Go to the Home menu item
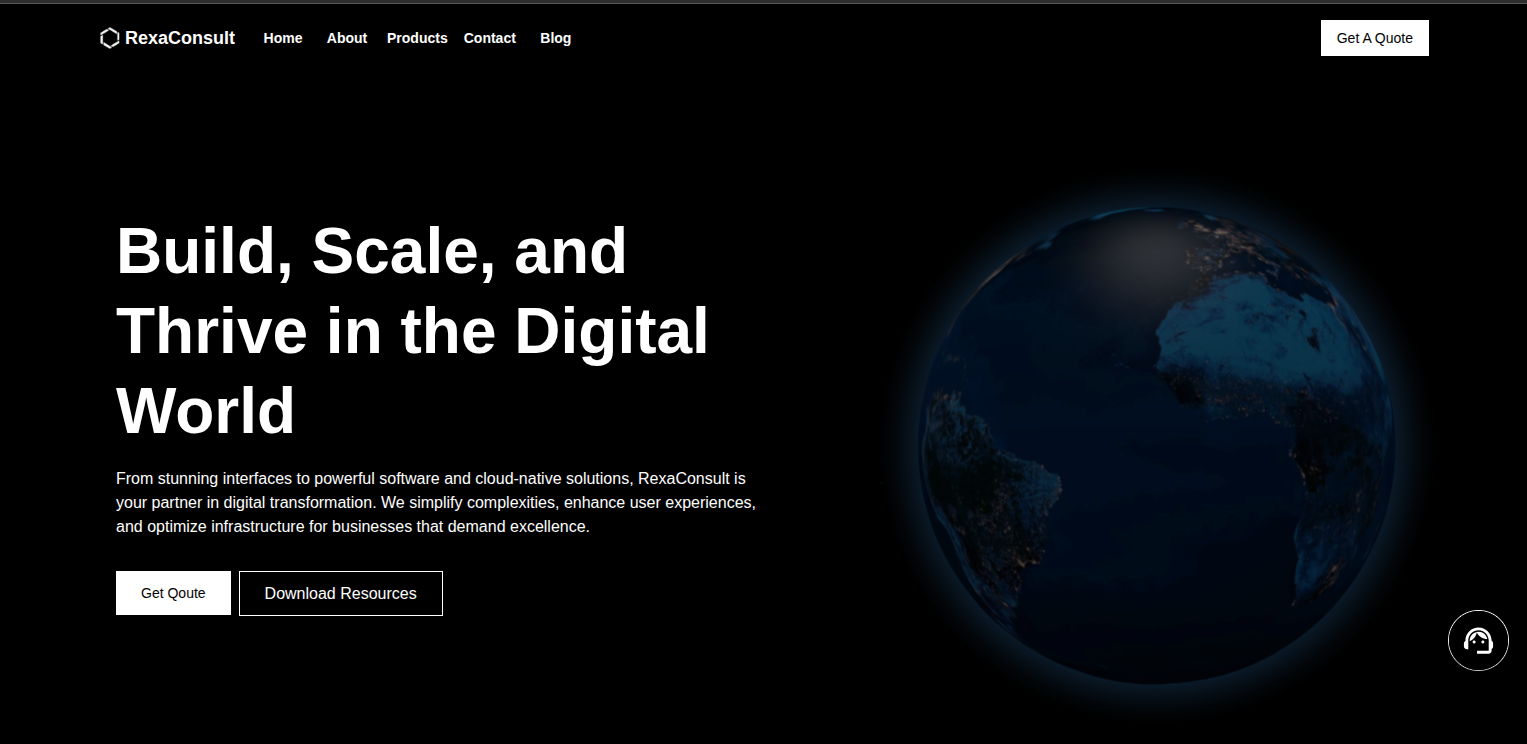The height and width of the screenshot is (744, 1527). pos(283,38)
